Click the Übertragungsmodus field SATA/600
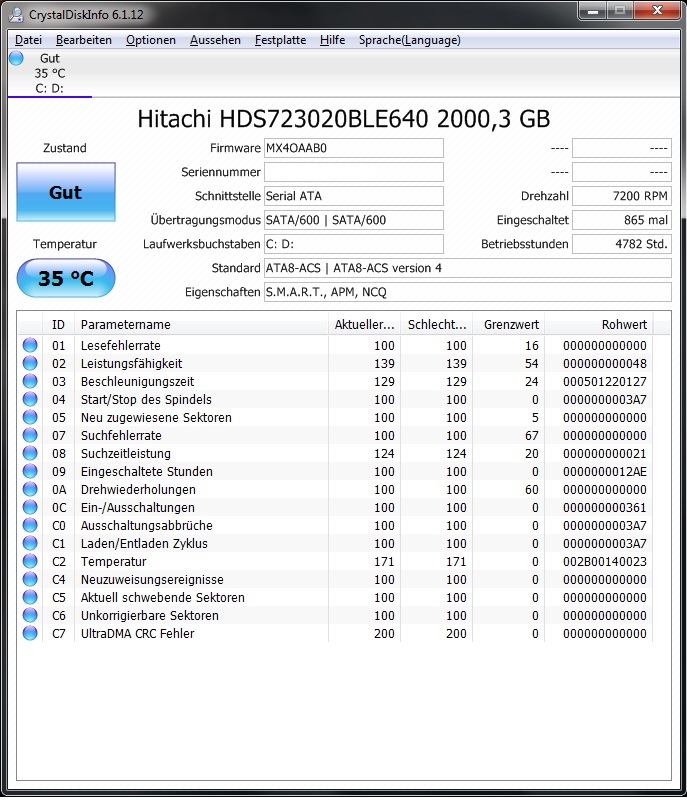The width and height of the screenshot is (687, 800). coord(353,220)
